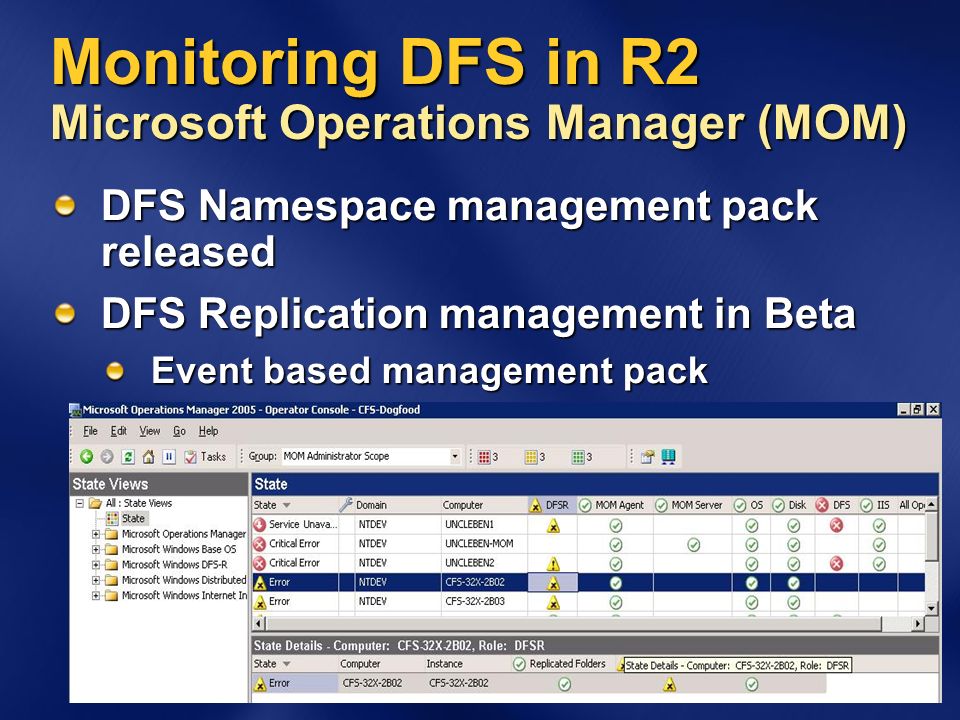Click horizontal scrollbar right arrow

tap(917, 623)
